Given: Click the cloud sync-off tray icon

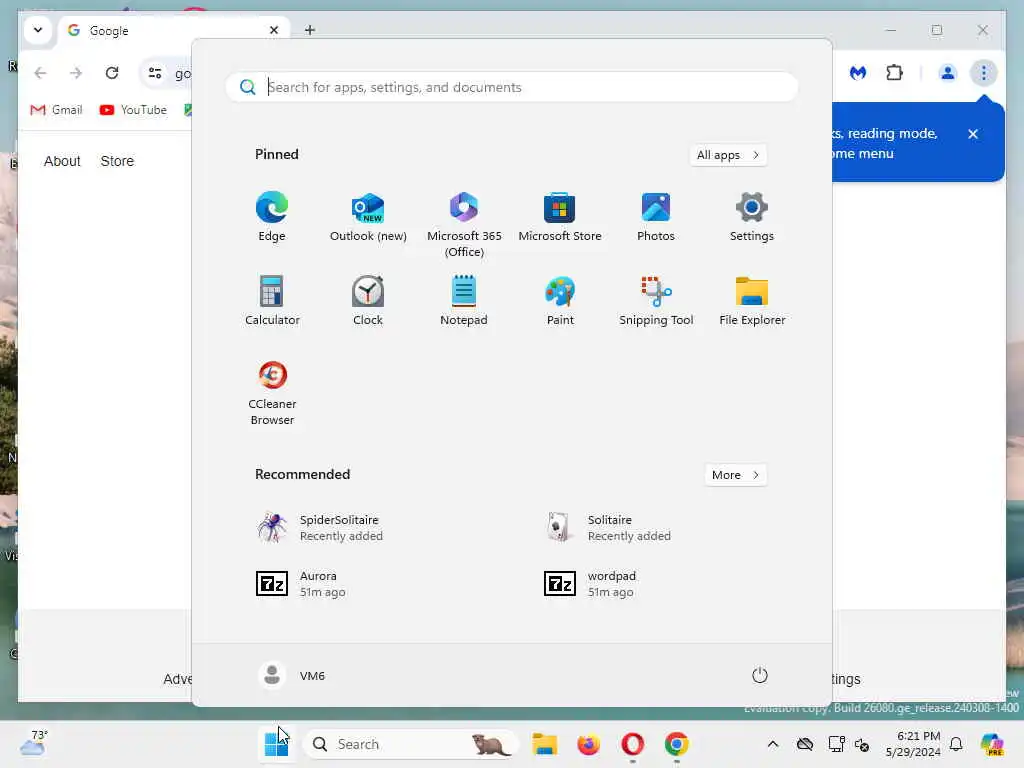Looking at the screenshot, I should point(805,744).
